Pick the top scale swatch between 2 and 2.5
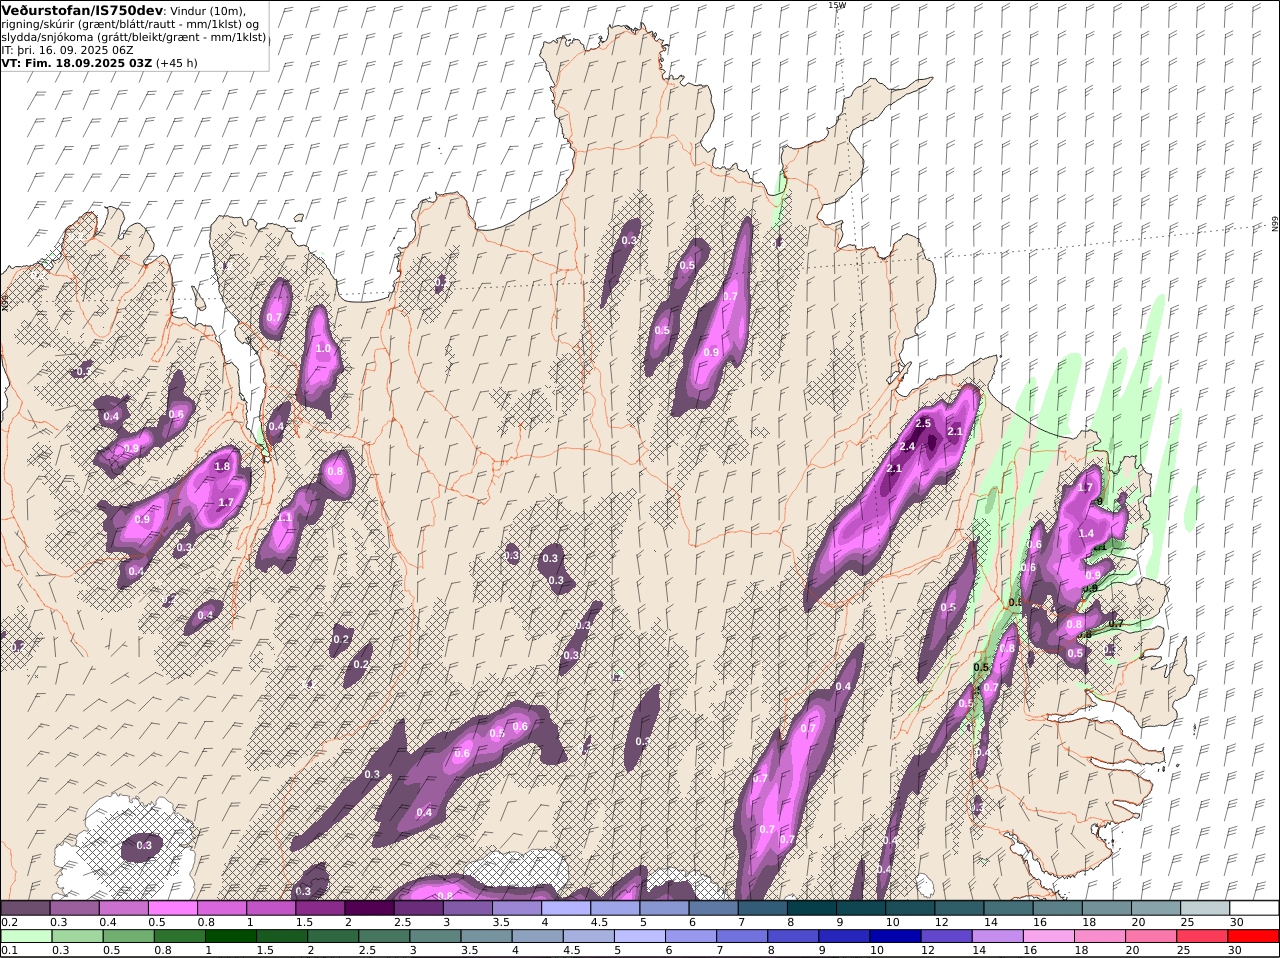The width and height of the screenshot is (1280, 958). (369, 908)
